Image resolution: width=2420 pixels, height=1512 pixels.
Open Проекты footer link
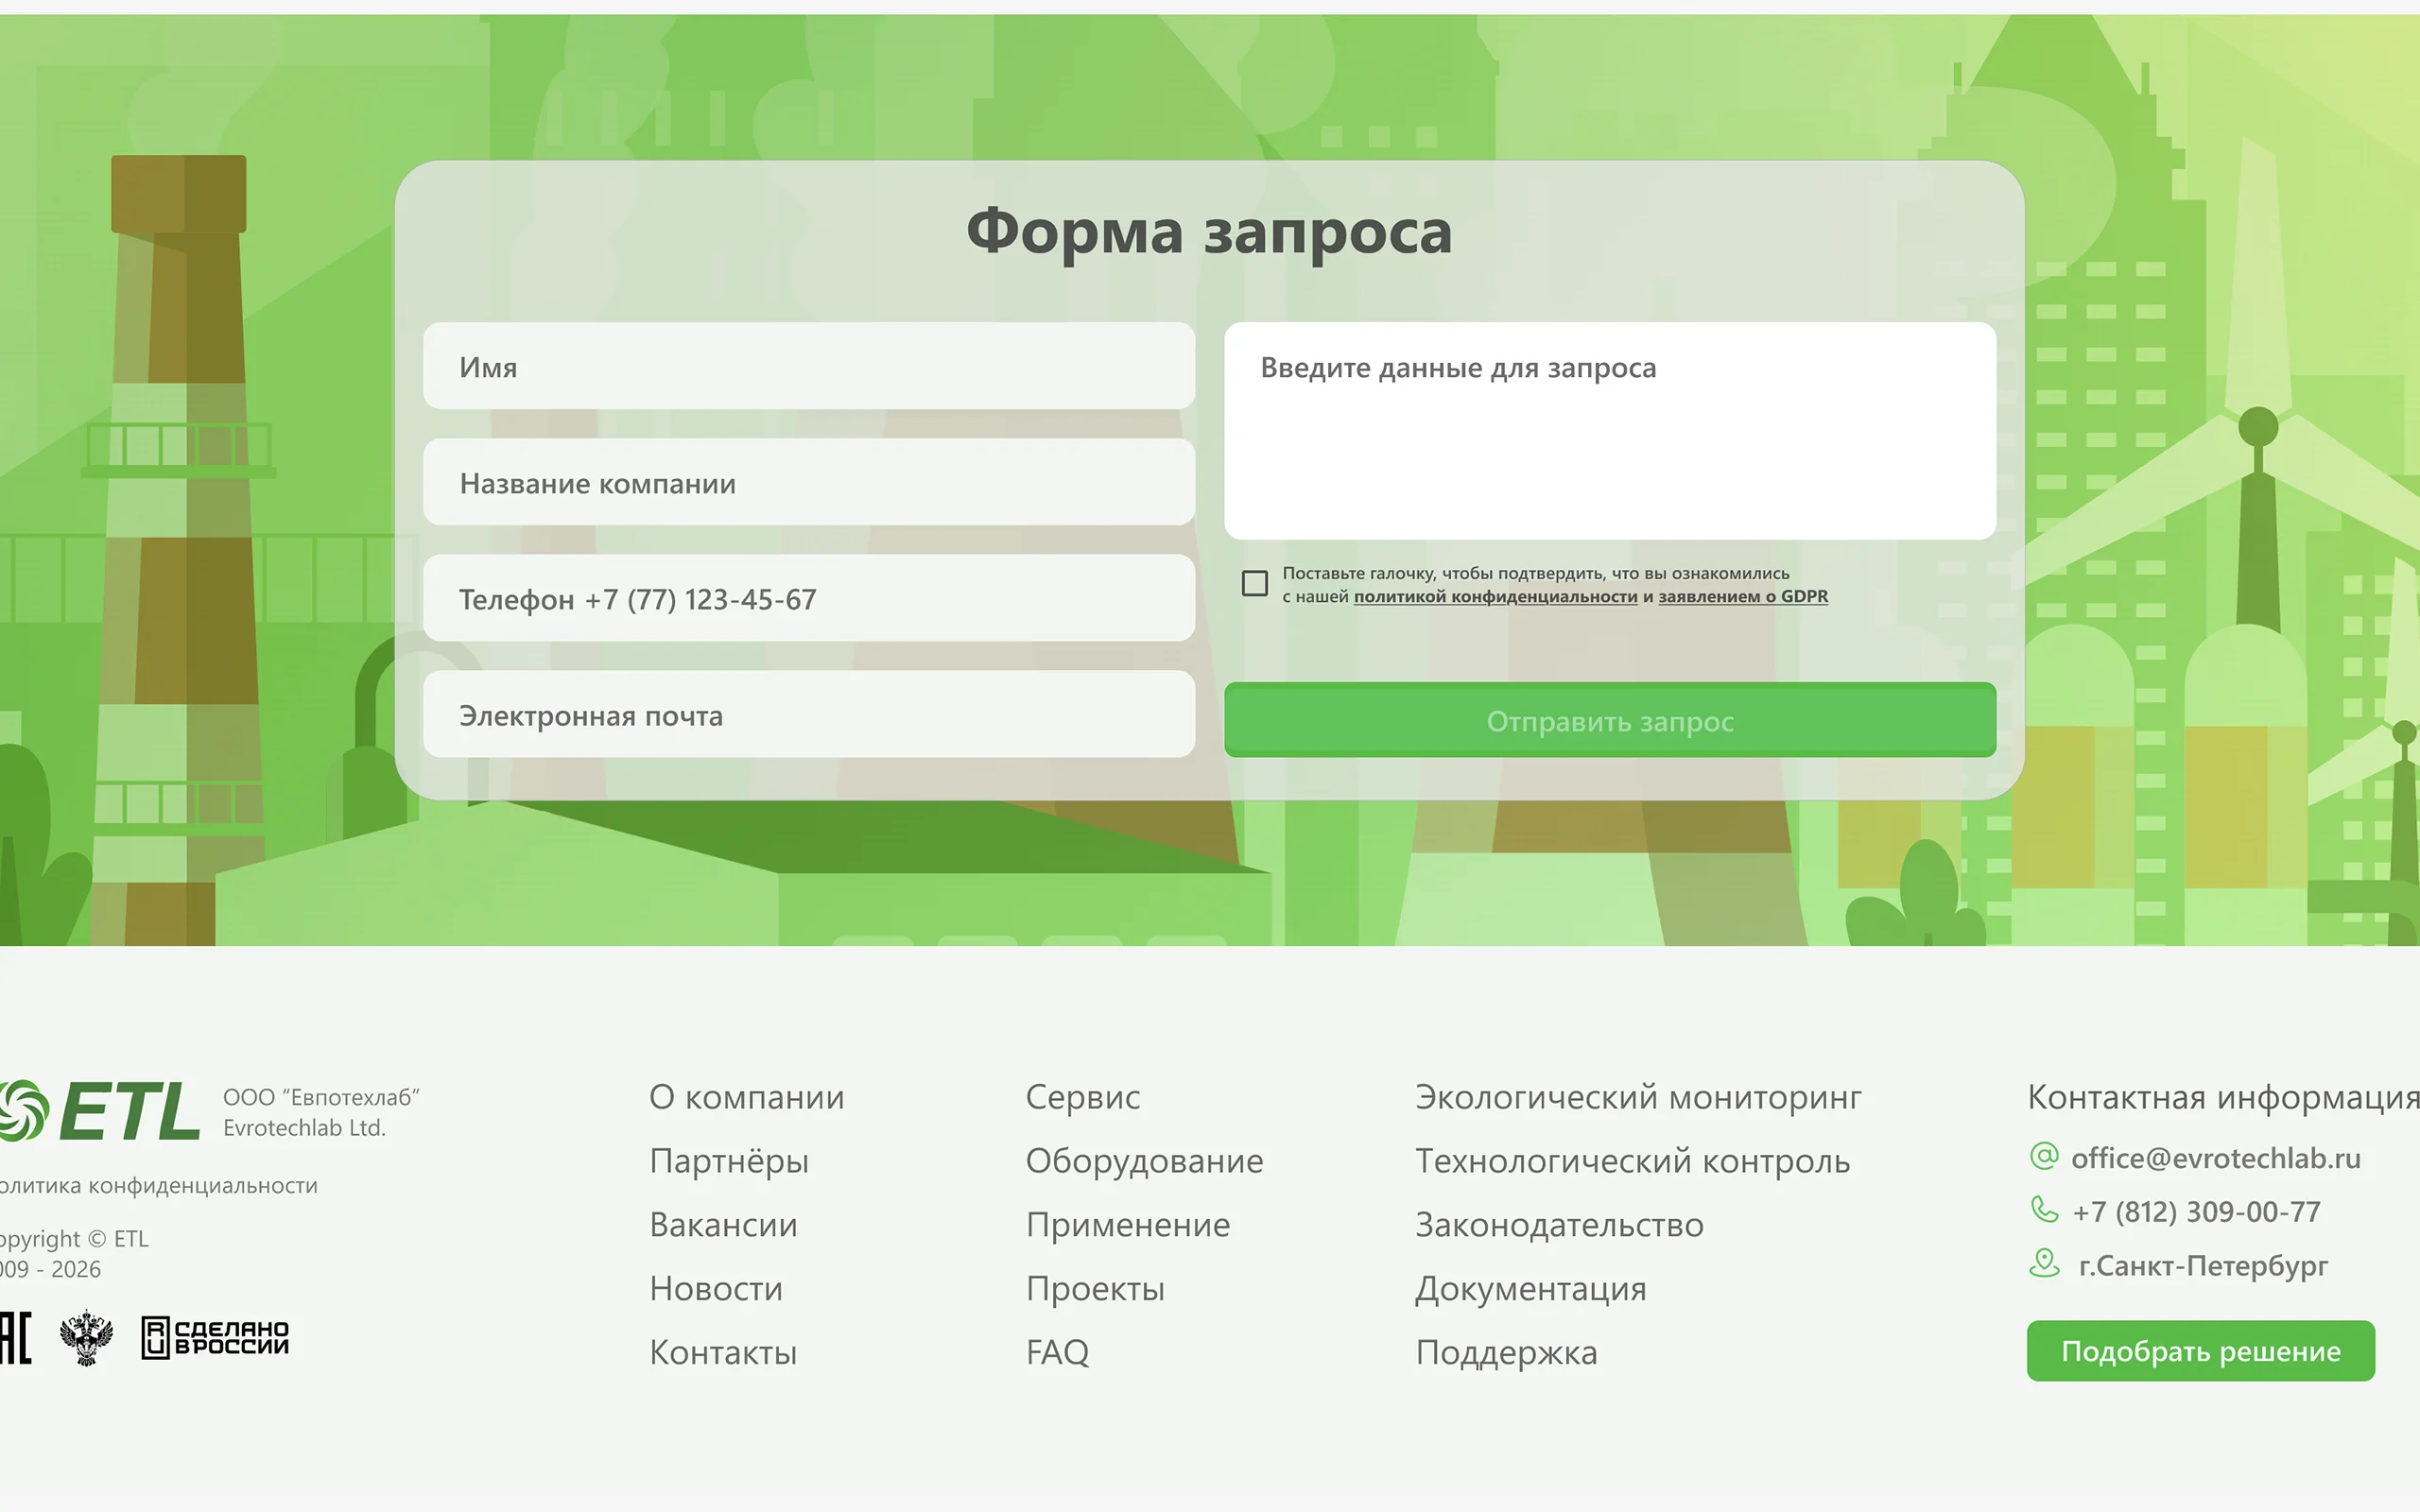tap(1095, 1289)
